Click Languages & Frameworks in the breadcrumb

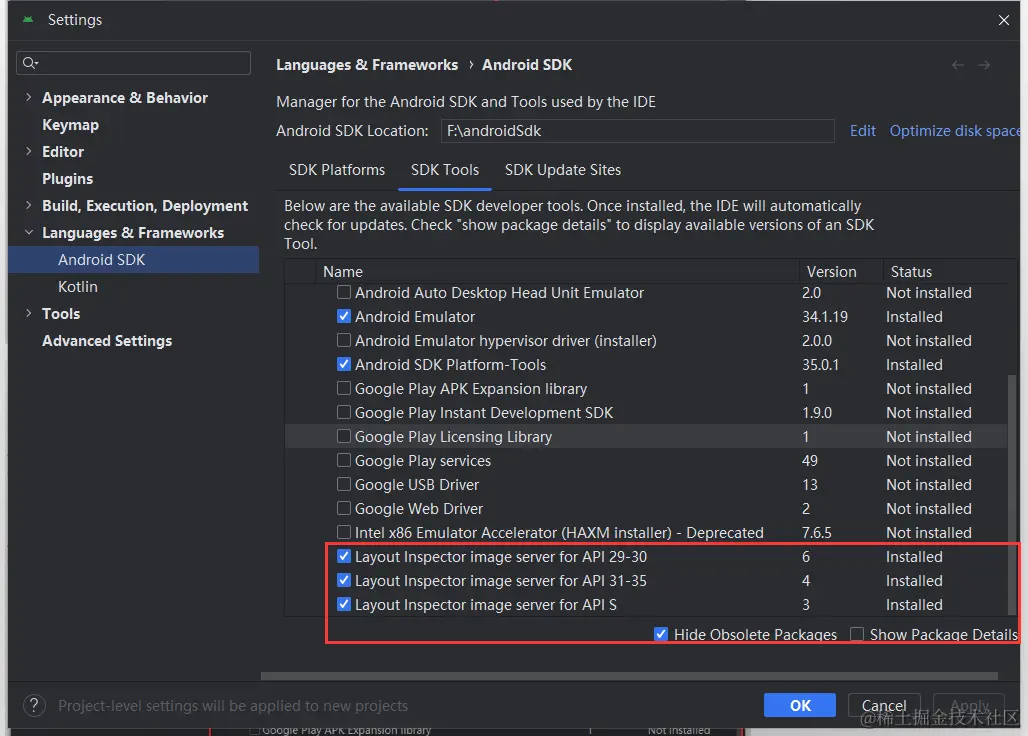(x=367, y=65)
